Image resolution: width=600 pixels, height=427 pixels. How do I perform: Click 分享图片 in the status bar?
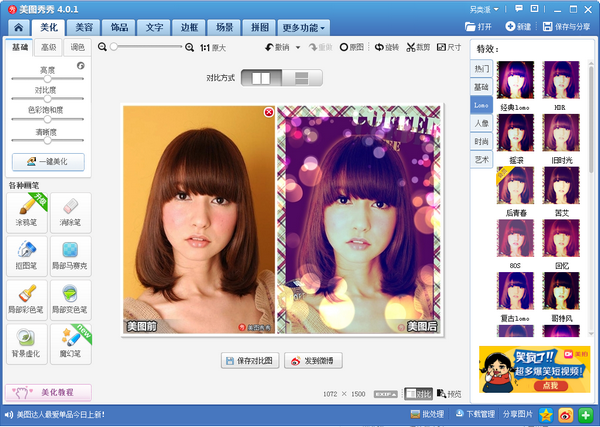tap(517, 414)
